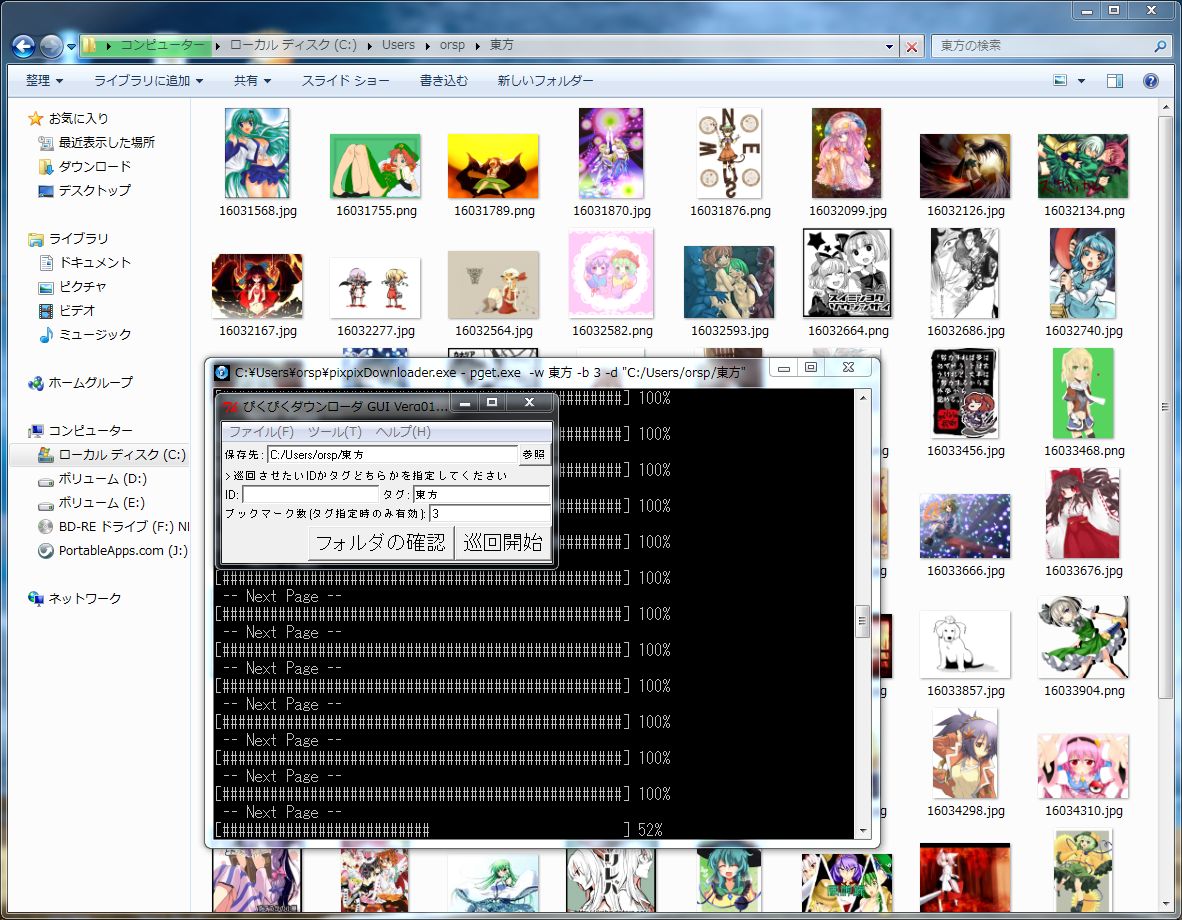Click the search magnifier icon
This screenshot has width=1182, height=920.
(x=1160, y=46)
